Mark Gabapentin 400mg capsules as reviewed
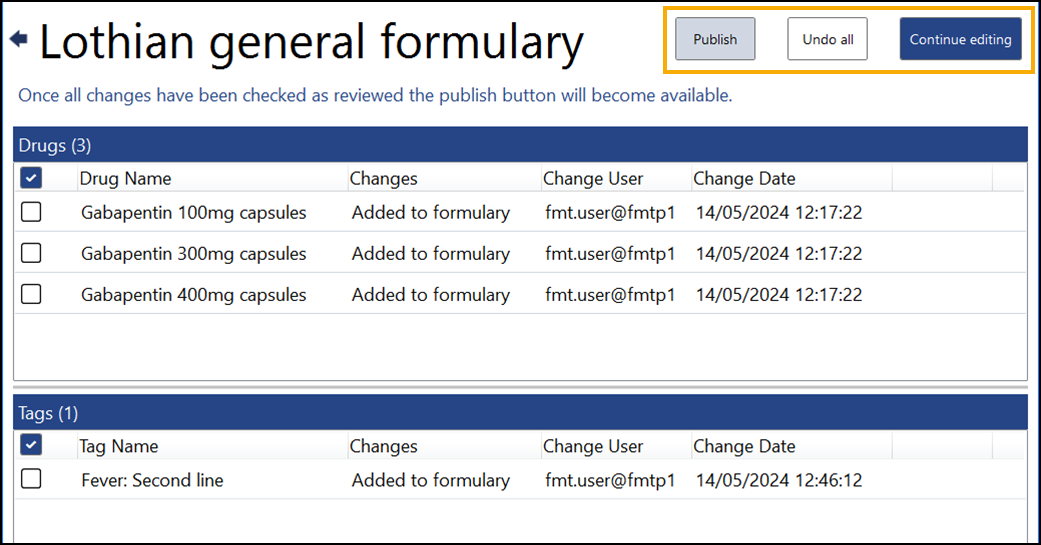Image resolution: width=1041 pixels, height=545 pixels. pyautogui.click(x=31, y=294)
